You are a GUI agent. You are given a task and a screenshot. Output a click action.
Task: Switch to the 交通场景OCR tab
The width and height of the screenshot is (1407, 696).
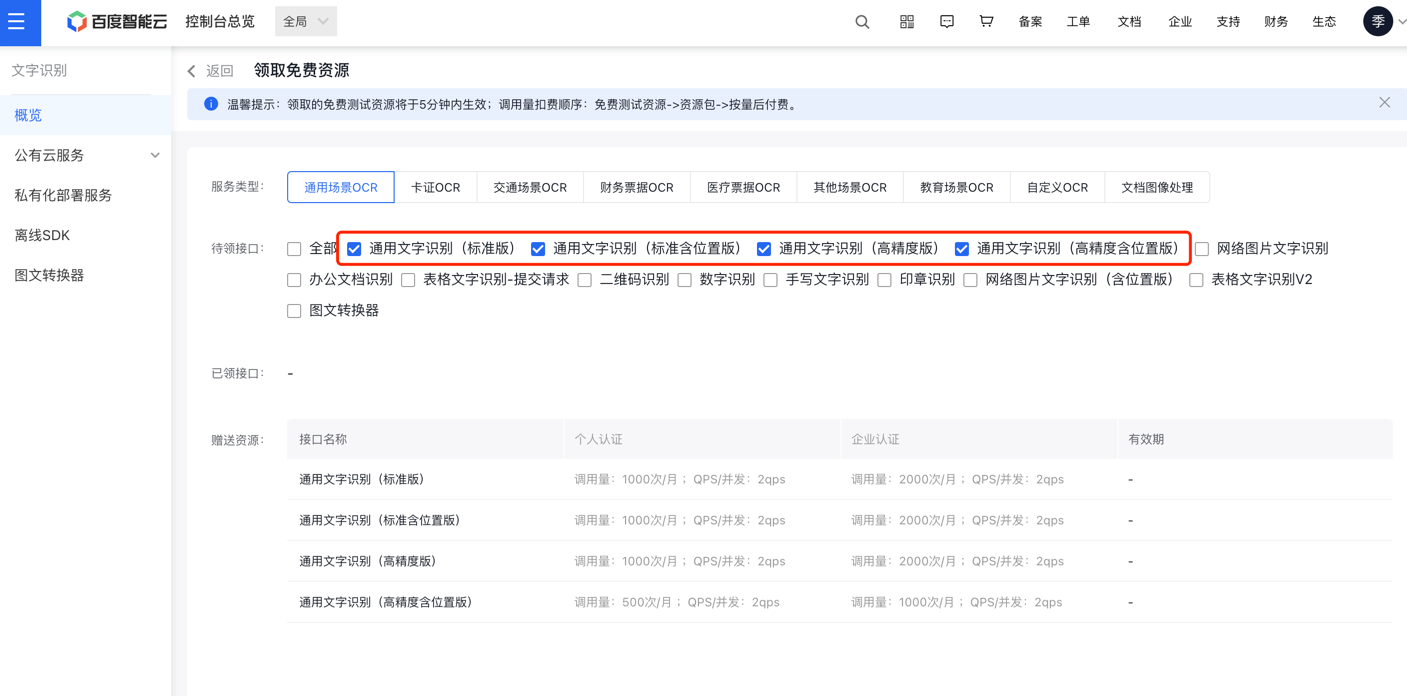[x=530, y=187]
